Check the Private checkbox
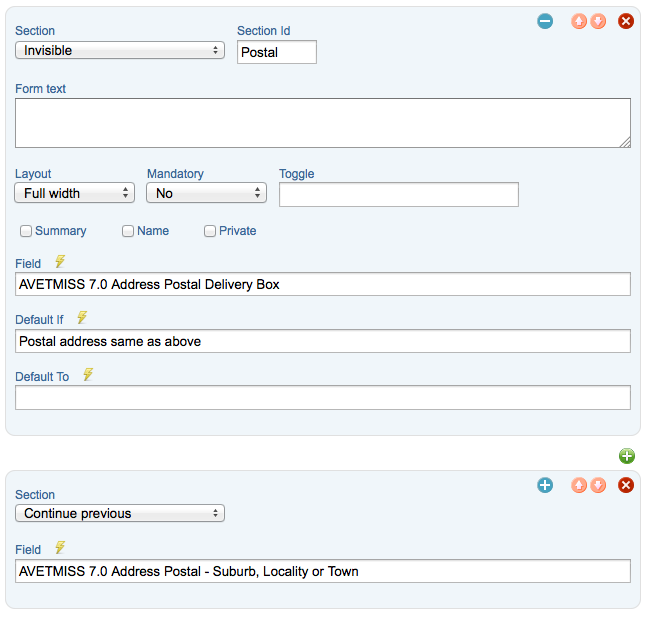 point(210,231)
